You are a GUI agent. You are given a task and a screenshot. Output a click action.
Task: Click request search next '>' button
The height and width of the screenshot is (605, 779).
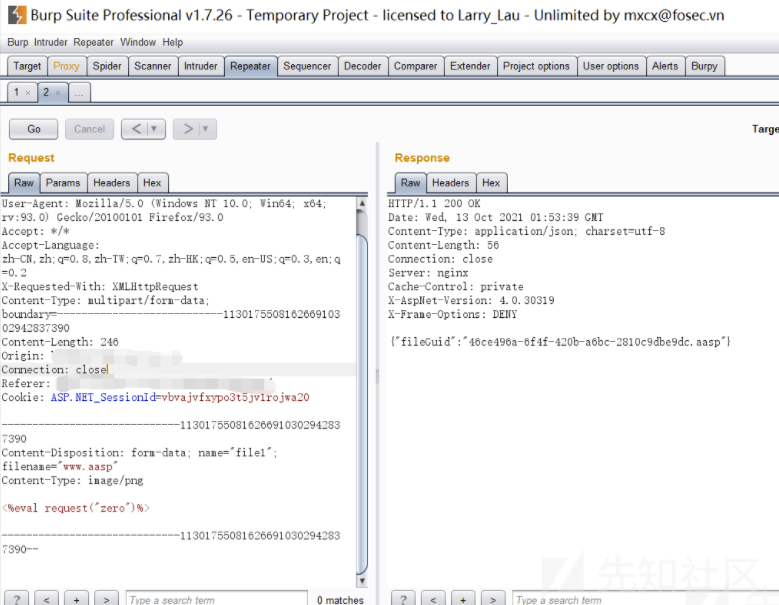pos(106,600)
